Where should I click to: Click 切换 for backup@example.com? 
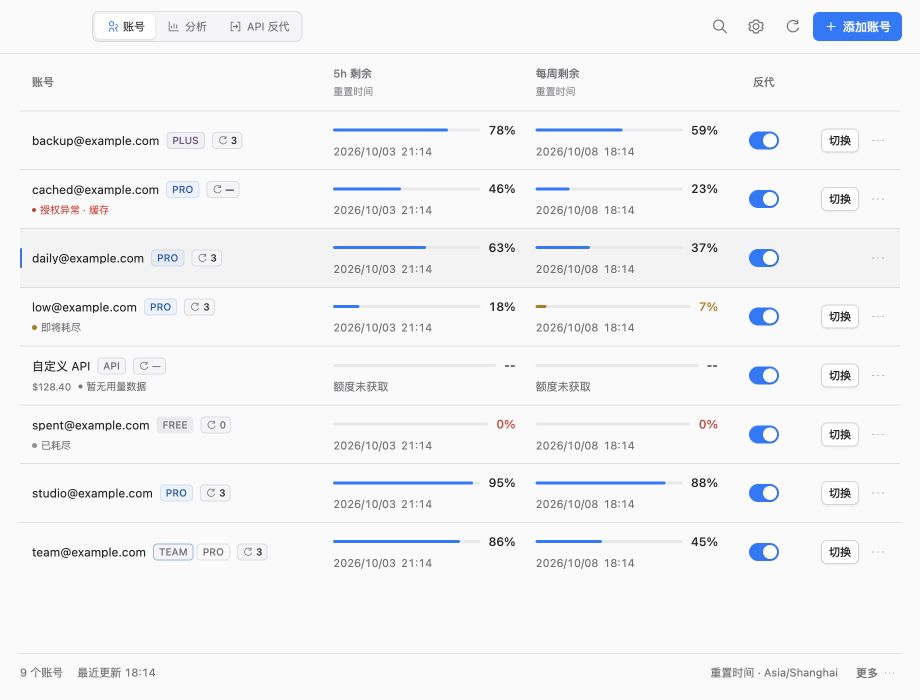[840, 140]
